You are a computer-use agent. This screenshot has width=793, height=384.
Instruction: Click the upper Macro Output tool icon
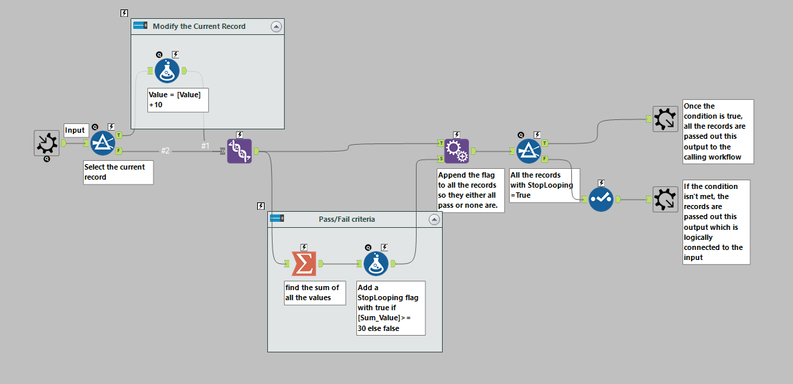pyautogui.click(x=665, y=119)
